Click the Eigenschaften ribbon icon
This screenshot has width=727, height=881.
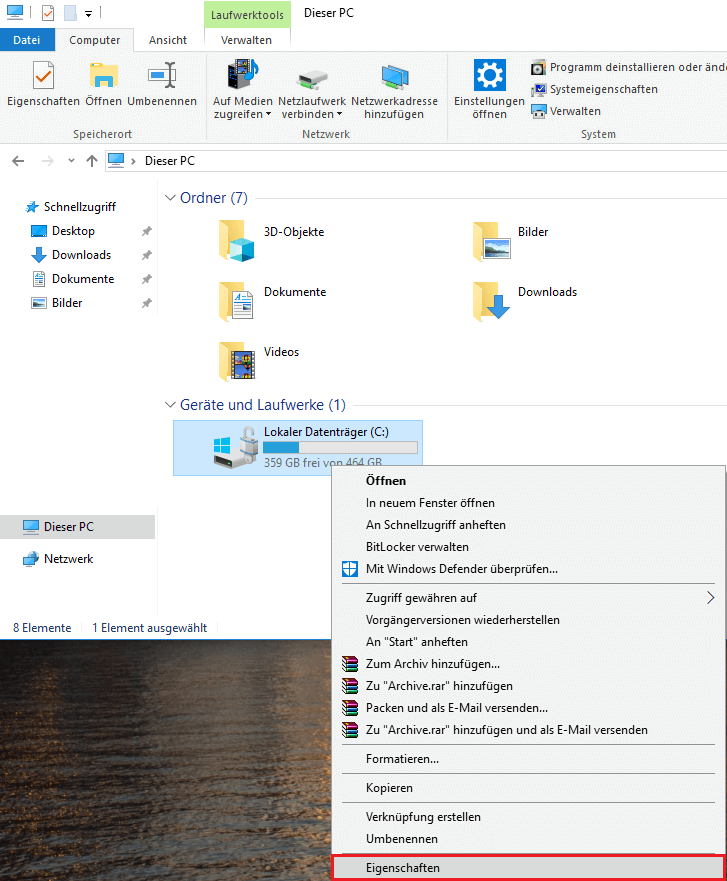coord(43,75)
